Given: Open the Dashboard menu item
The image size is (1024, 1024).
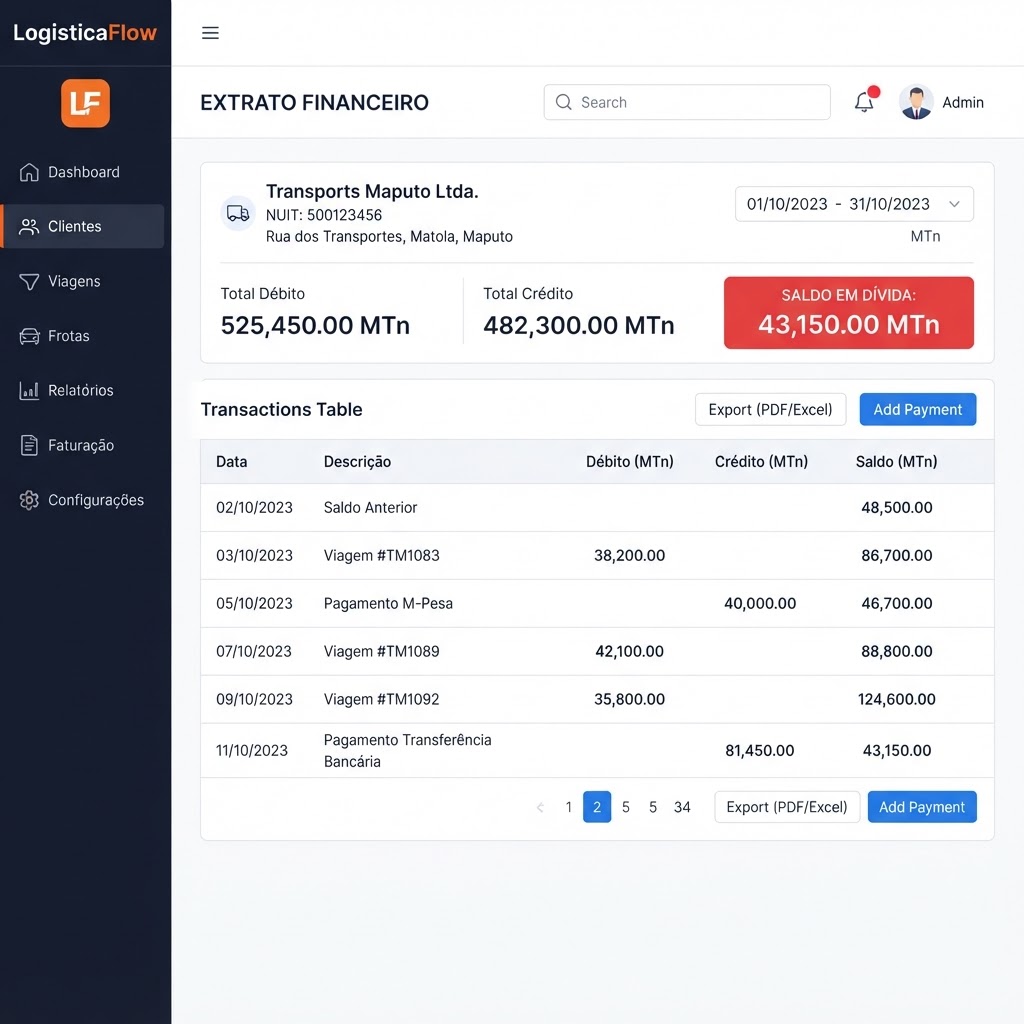Looking at the screenshot, I should (x=83, y=172).
